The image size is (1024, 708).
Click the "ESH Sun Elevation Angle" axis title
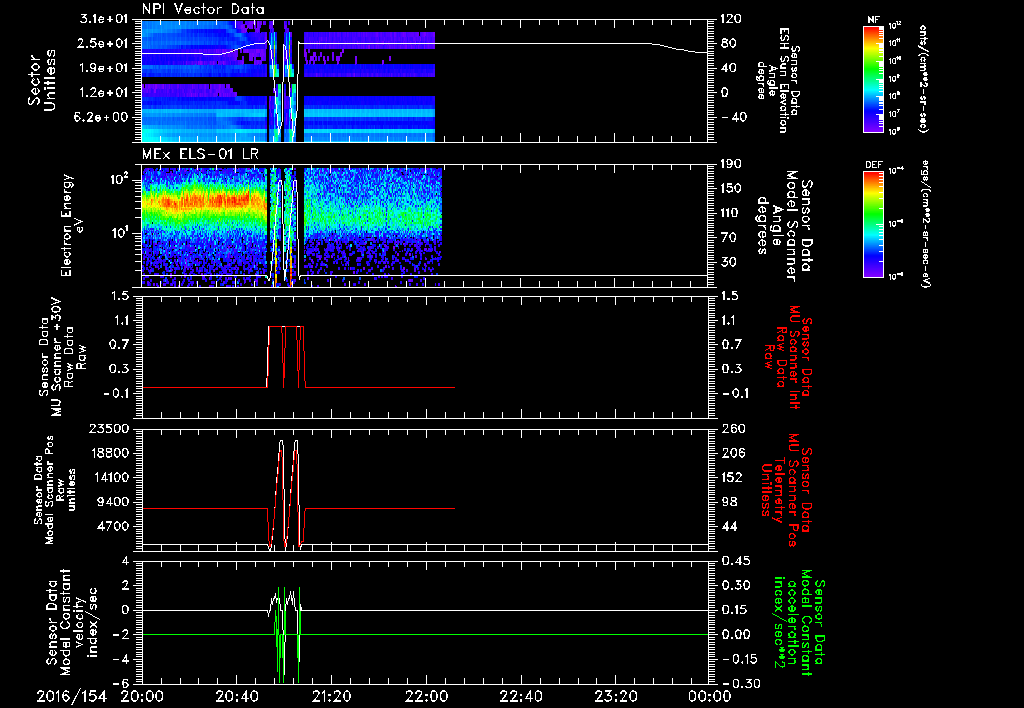[779, 80]
